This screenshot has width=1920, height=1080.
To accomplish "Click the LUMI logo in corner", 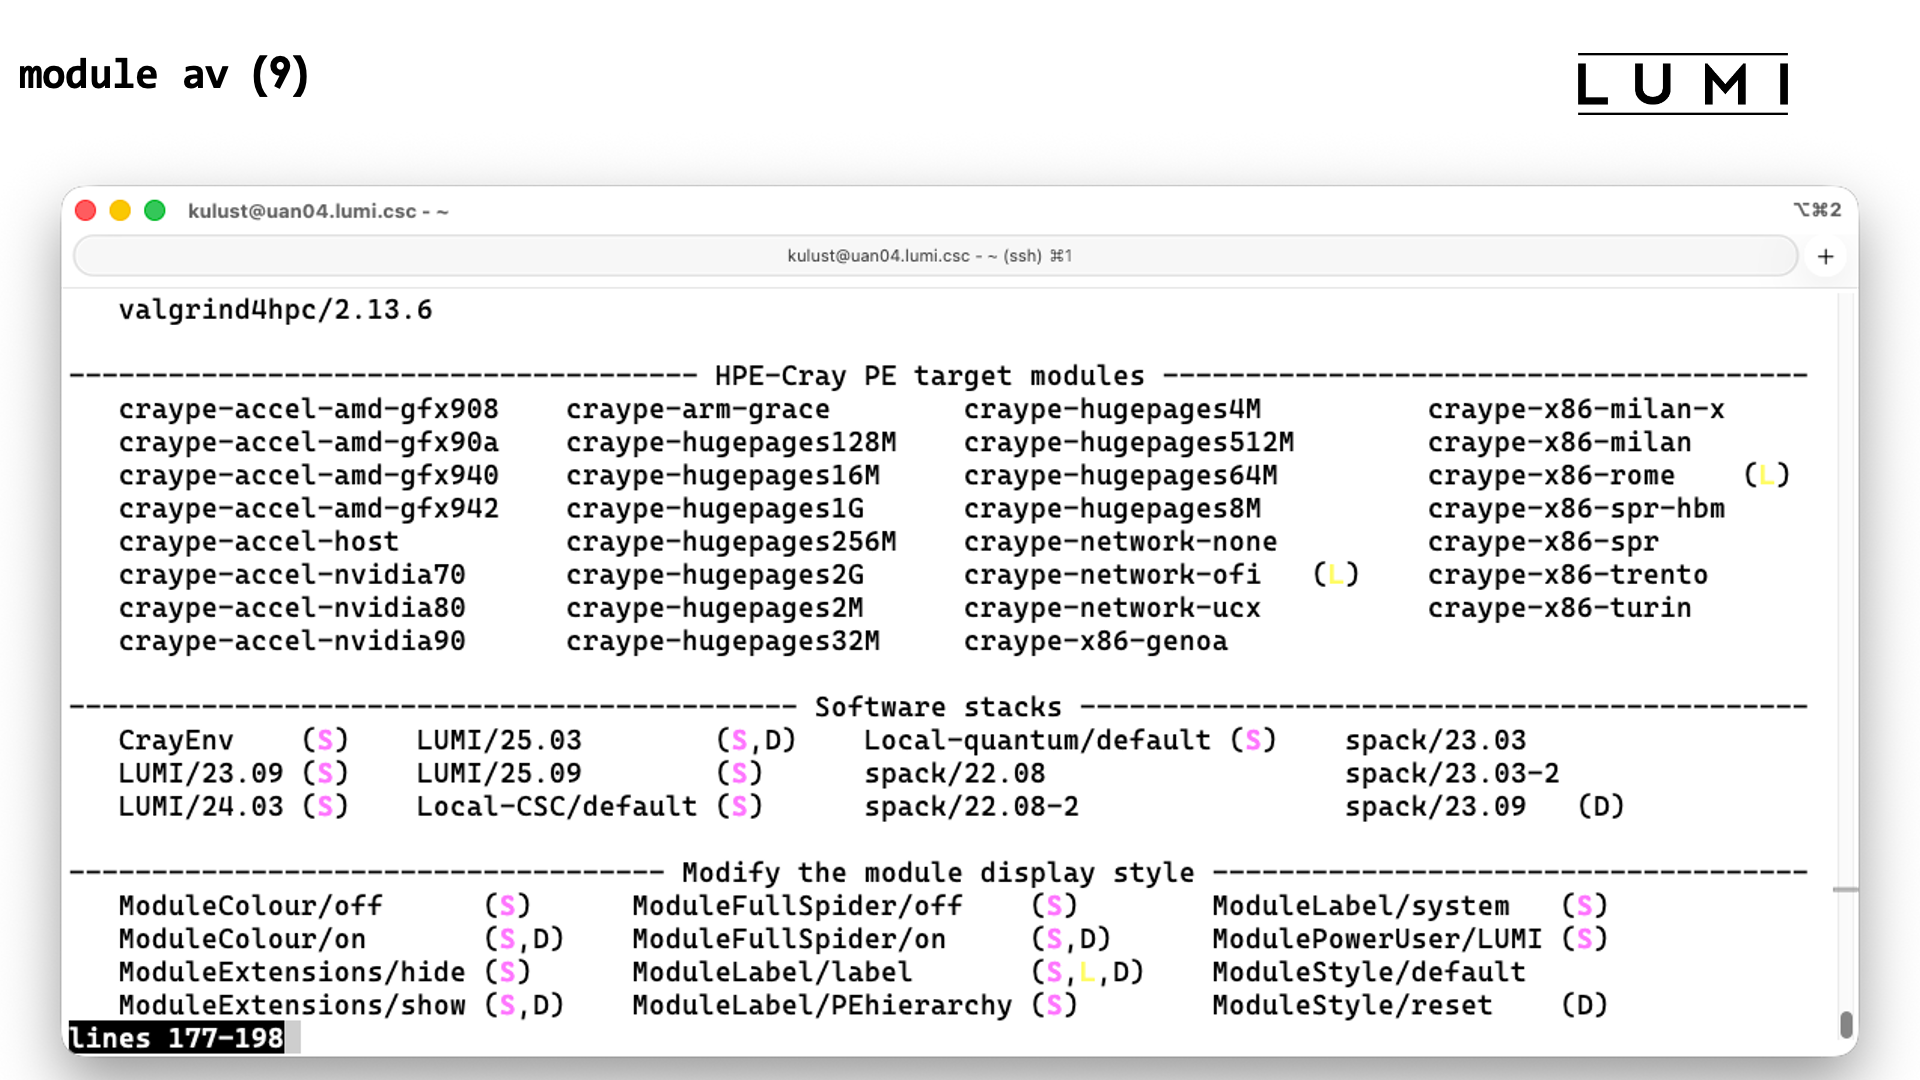I will (1682, 84).
